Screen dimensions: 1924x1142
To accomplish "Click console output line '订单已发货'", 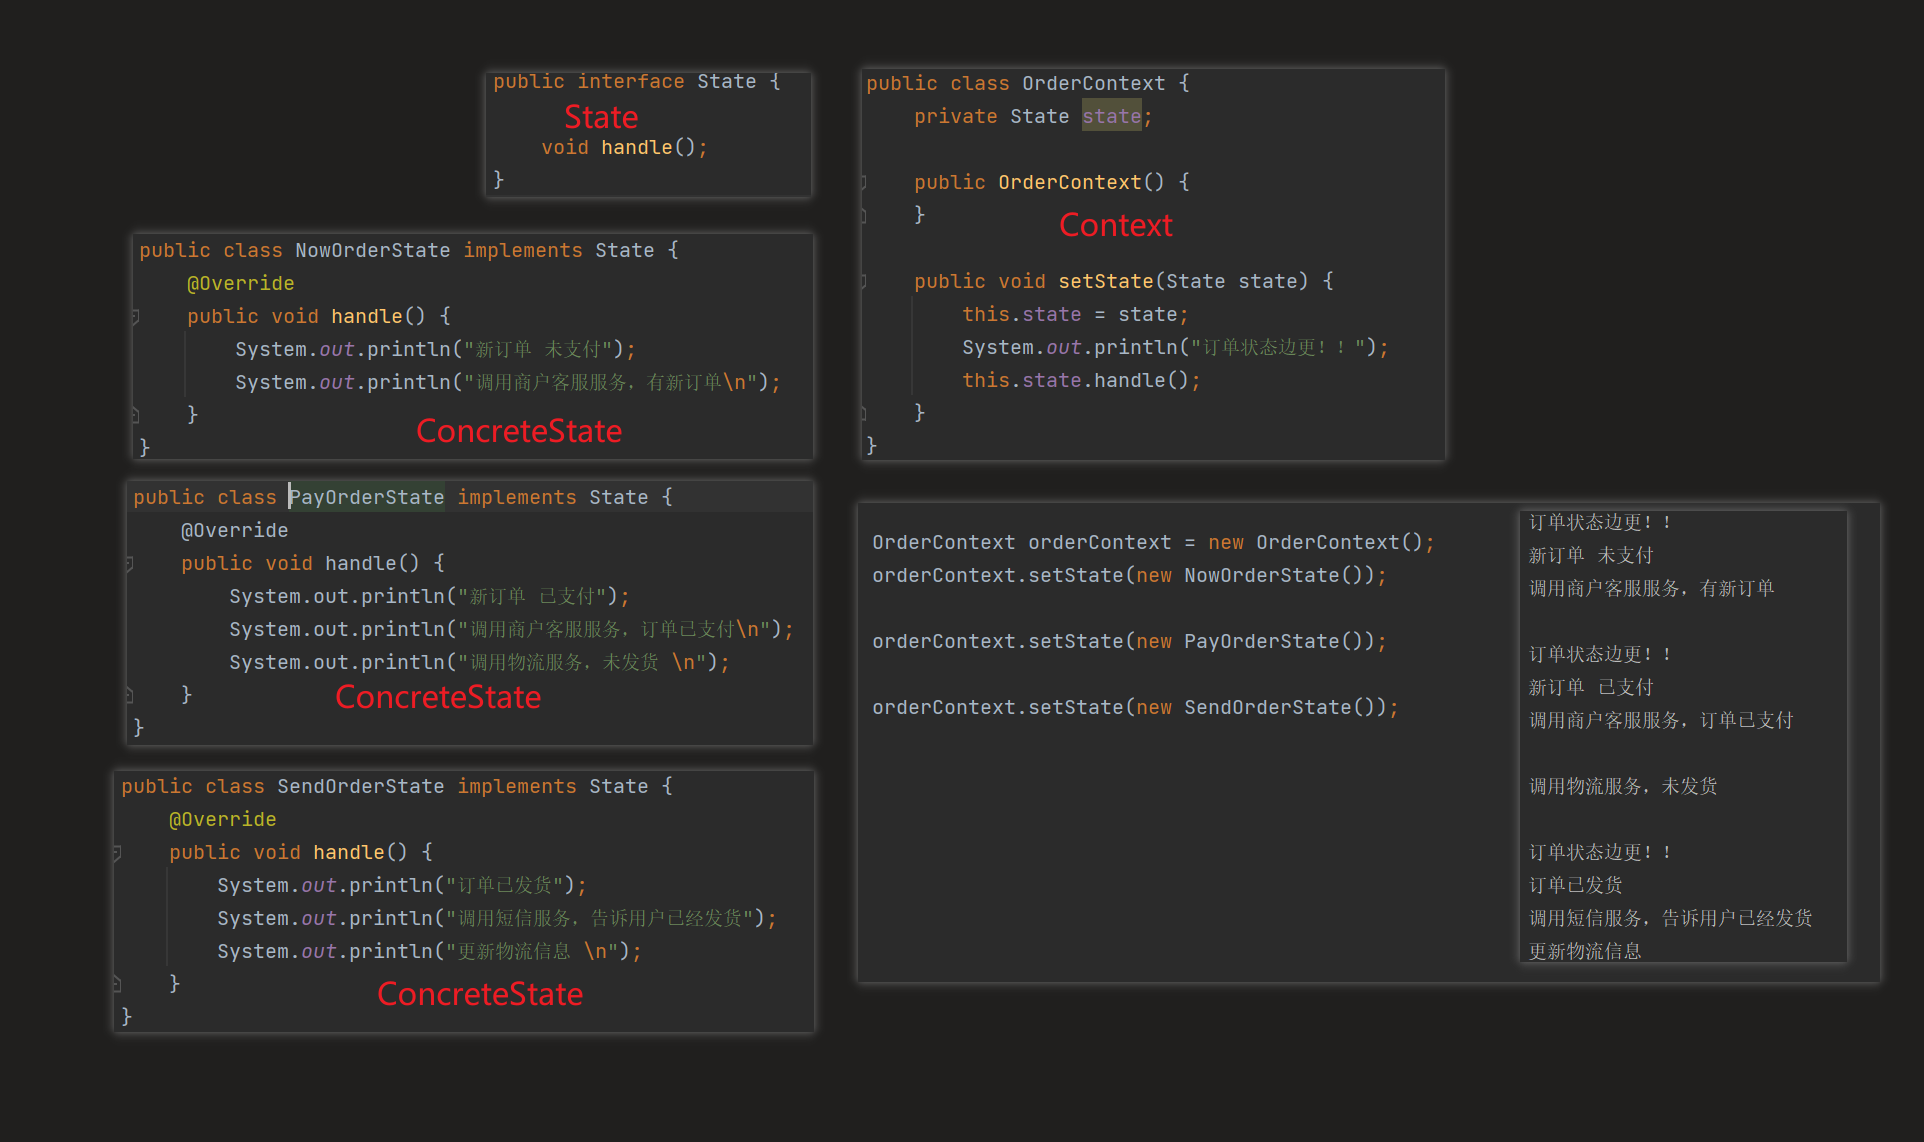I will tap(1576, 886).
